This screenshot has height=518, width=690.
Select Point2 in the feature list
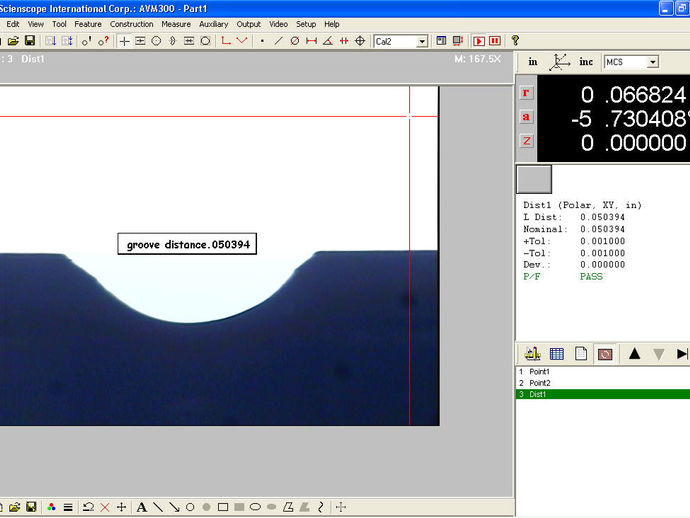click(603, 383)
